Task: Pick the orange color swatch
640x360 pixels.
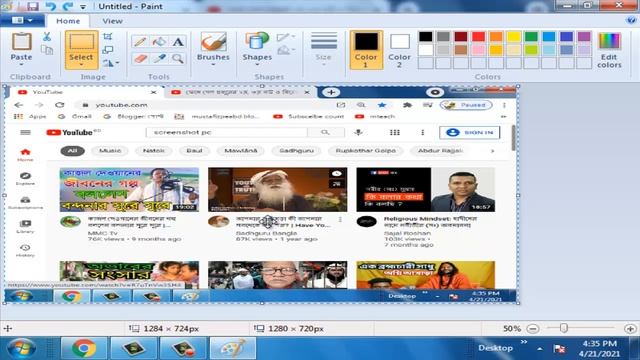Action: (x=496, y=36)
